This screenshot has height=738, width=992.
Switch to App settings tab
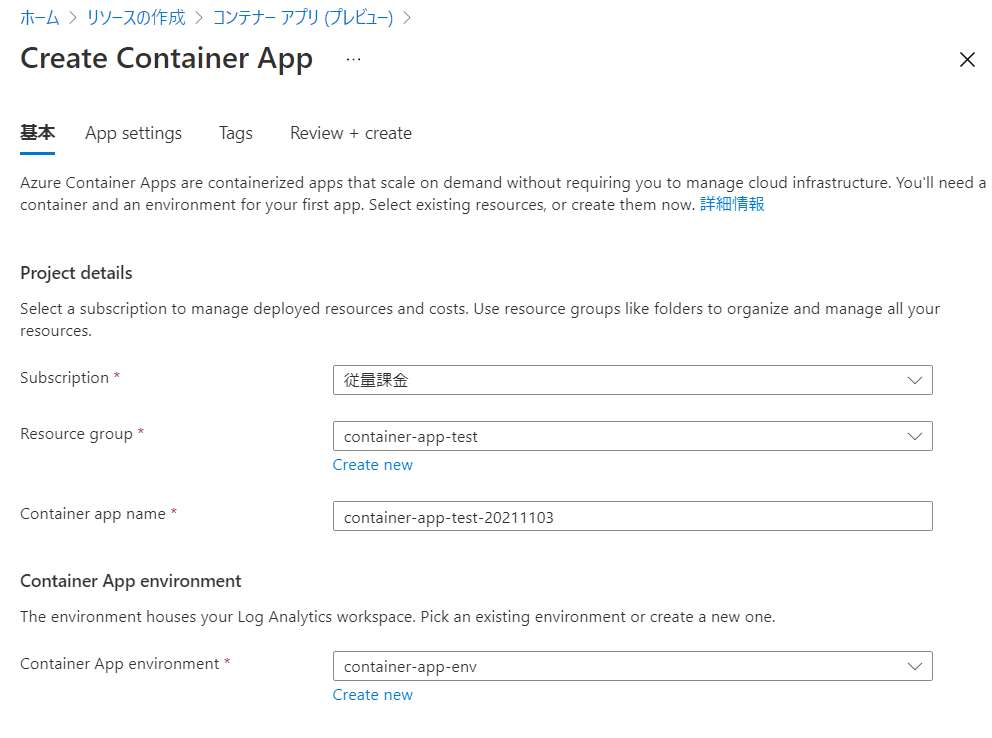pyautogui.click(x=133, y=133)
